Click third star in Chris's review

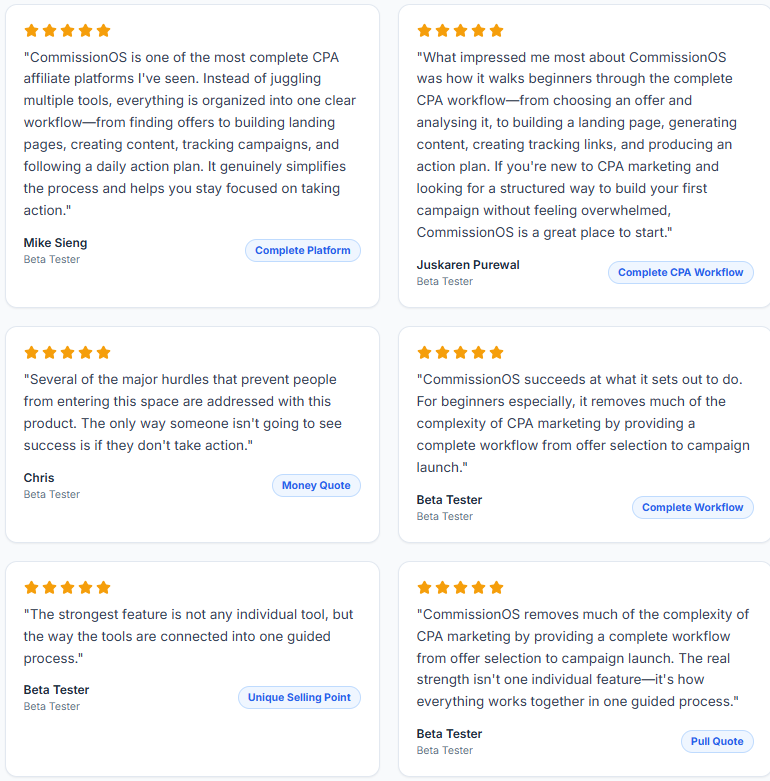coord(67,353)
